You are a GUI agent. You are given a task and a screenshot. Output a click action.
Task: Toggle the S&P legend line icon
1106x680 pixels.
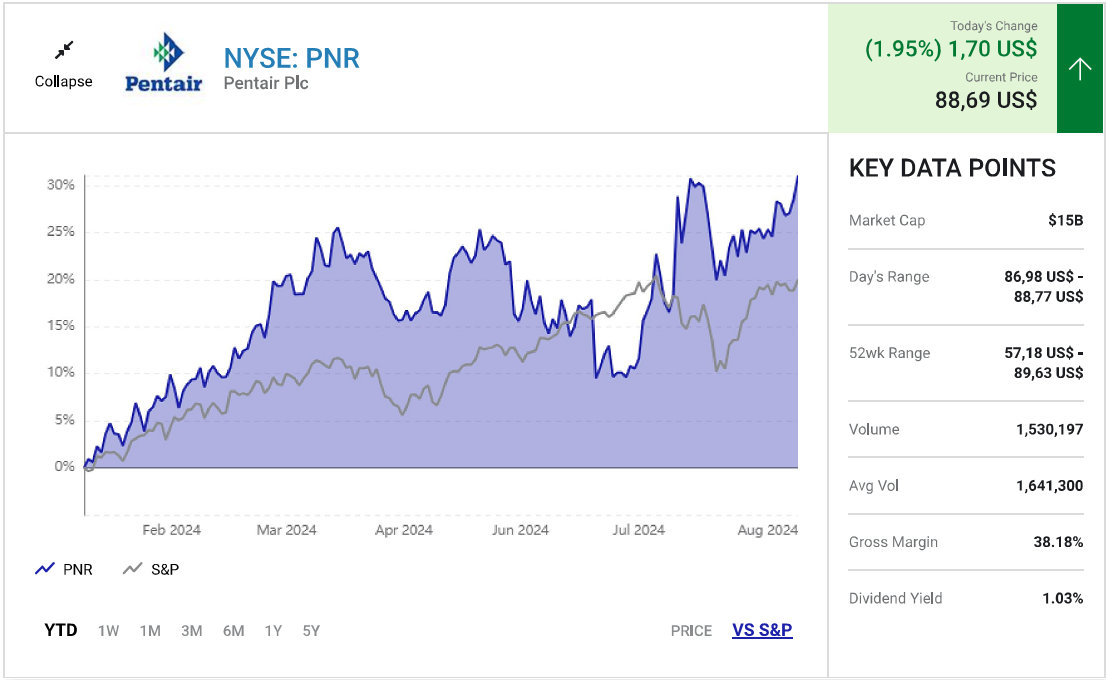[x=132, y=569]
